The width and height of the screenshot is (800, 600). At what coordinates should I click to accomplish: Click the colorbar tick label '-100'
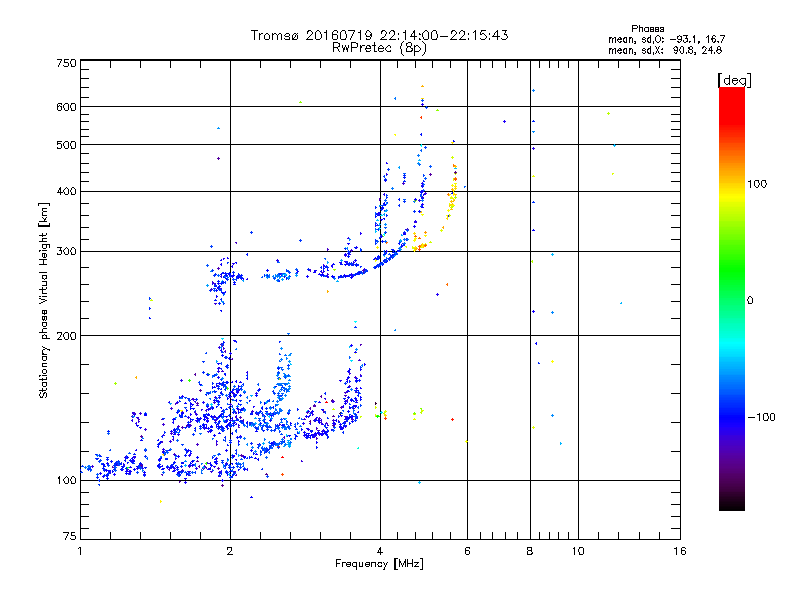pos(761,417)
